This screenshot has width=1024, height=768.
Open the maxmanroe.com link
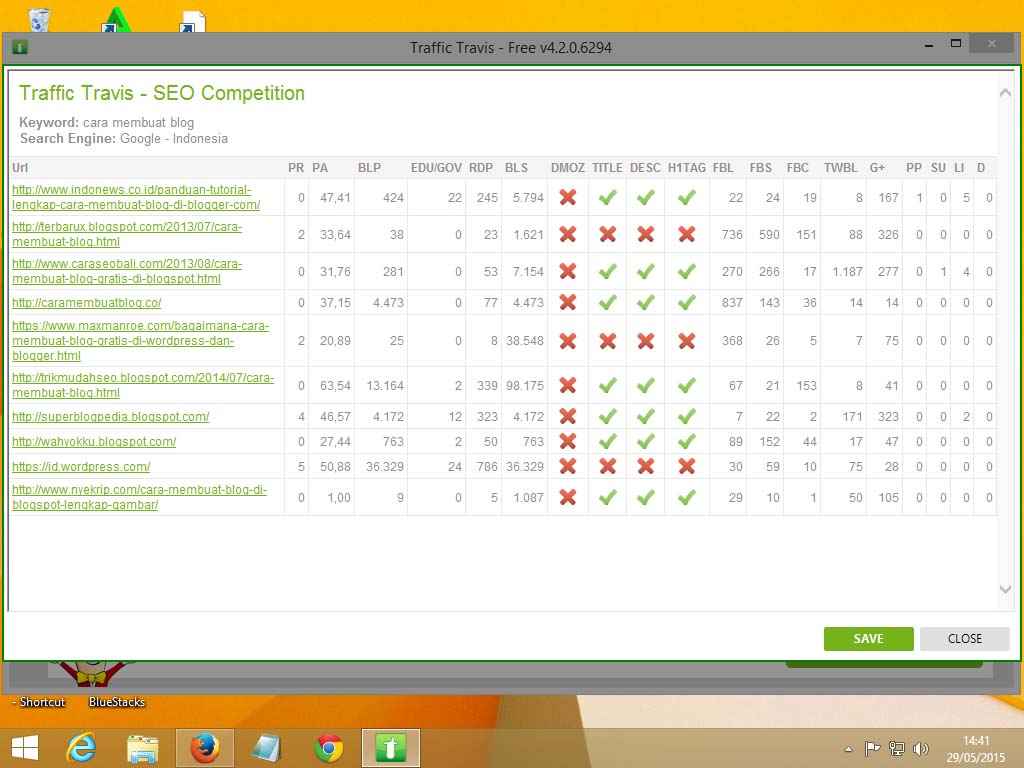point(140,340)
